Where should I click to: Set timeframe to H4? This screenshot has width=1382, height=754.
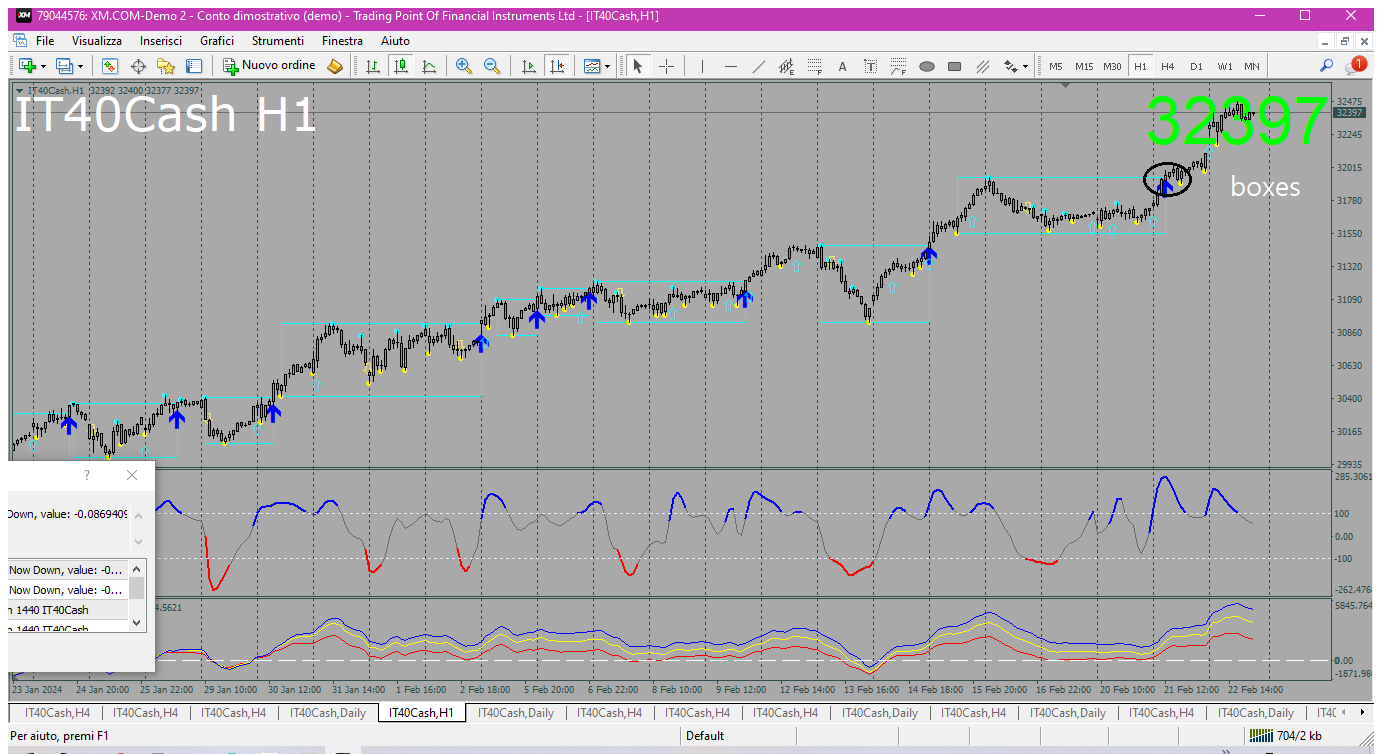tap(1168, 66)
